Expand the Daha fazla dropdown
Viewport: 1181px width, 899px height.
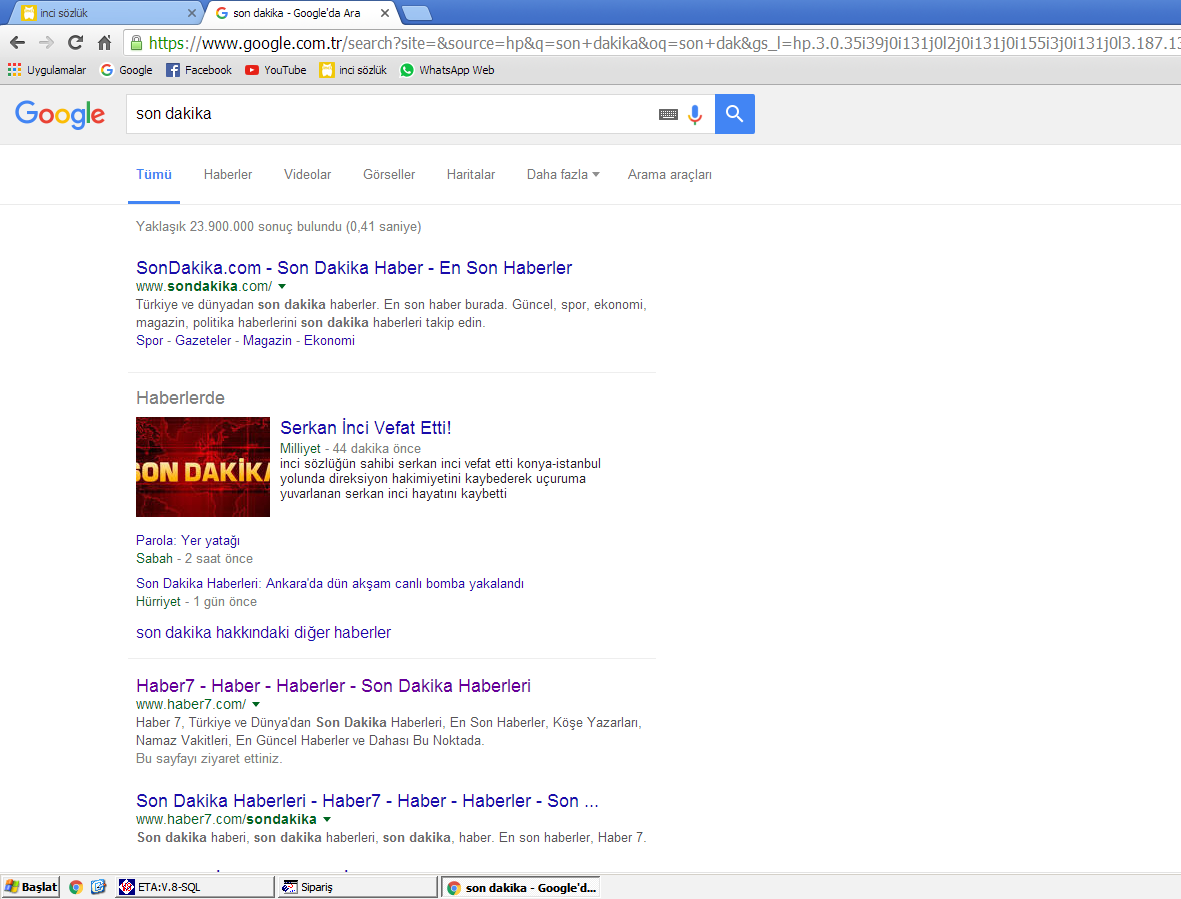(563, 175)
